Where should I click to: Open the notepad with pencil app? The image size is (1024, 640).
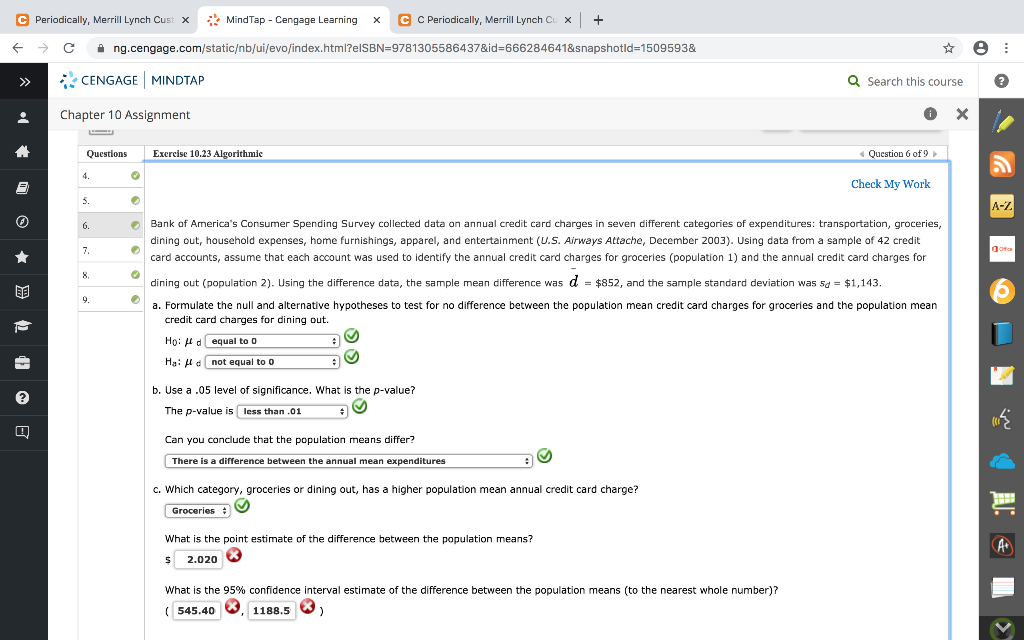point(1002,376)
